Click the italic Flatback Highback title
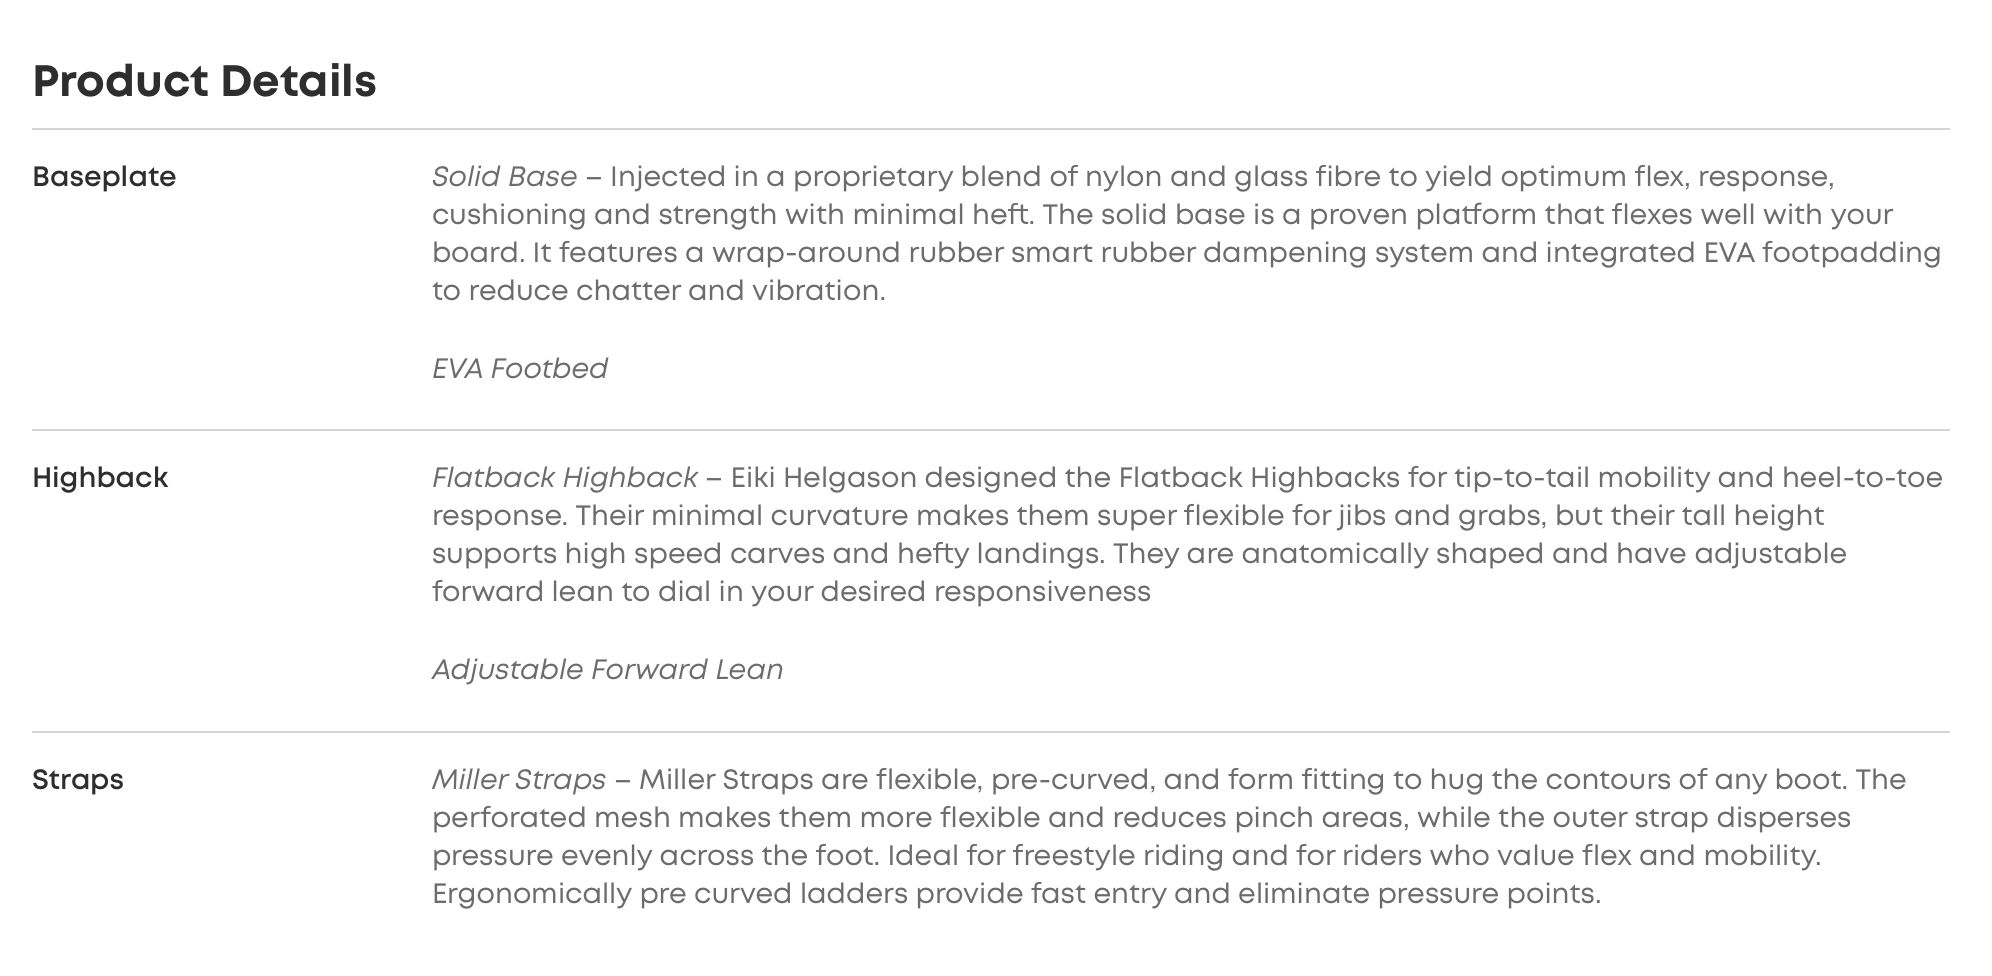 pyautogui.click(x=564, y=478)
